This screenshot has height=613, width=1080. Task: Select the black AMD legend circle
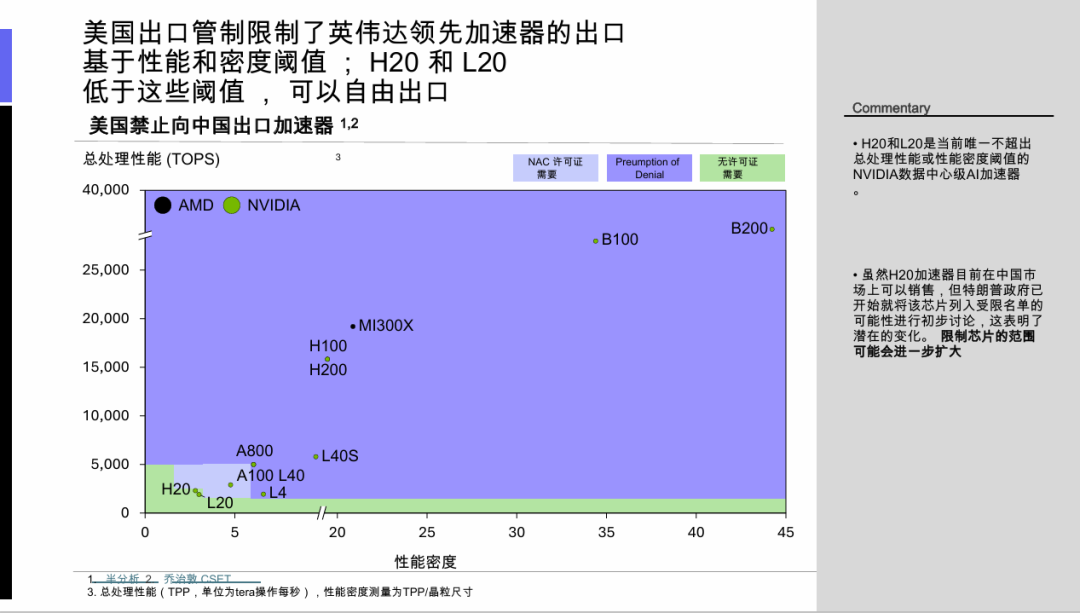point(163,205)
